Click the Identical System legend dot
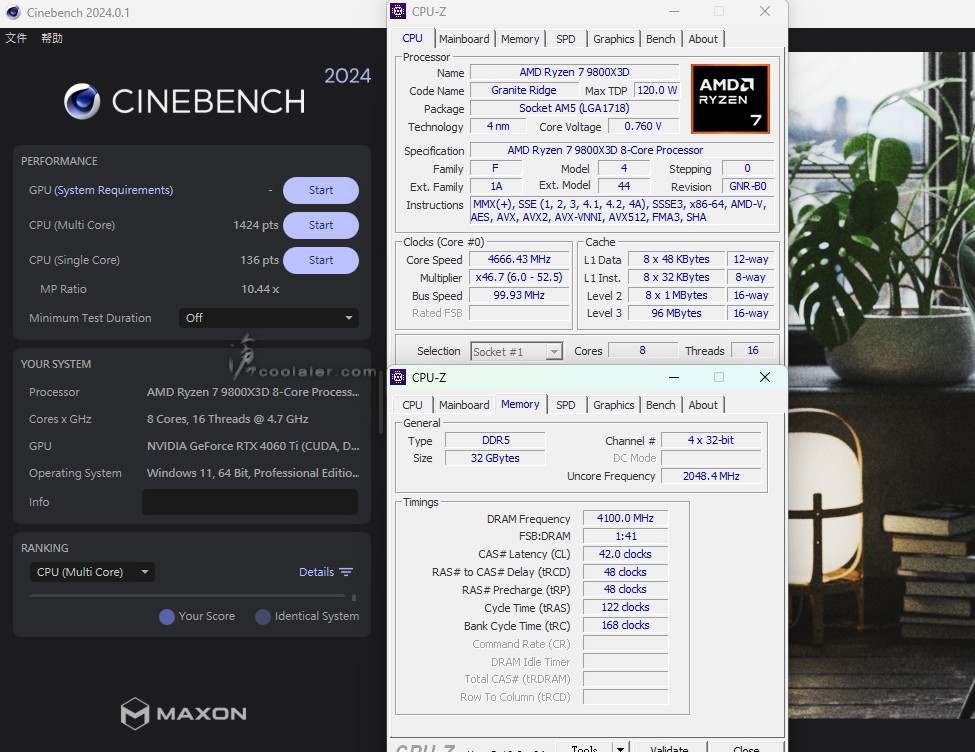This screenshot has height=752, width=975. click(263, 616)
